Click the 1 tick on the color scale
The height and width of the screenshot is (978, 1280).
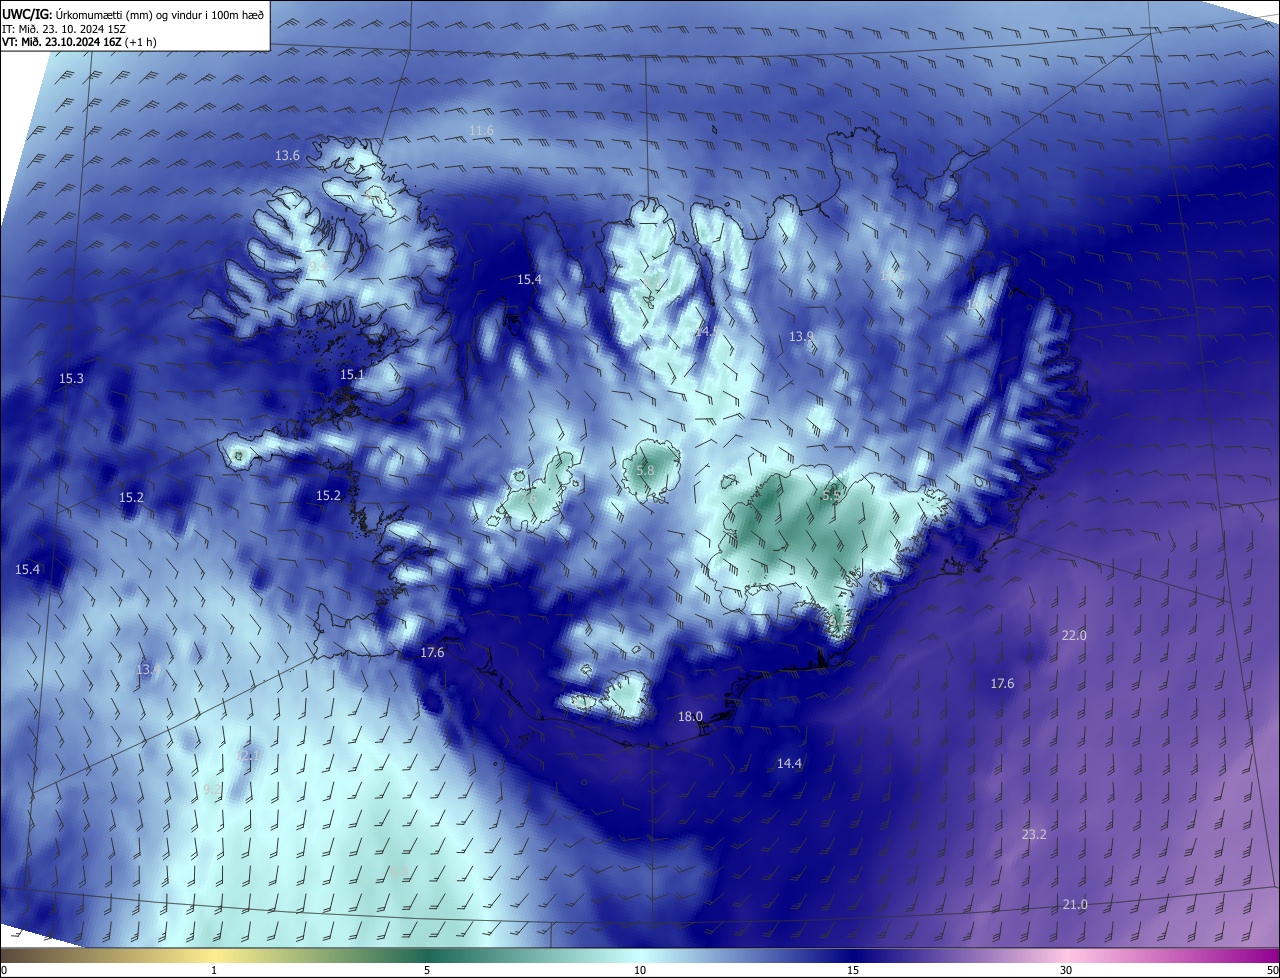[x=214, y=971]
